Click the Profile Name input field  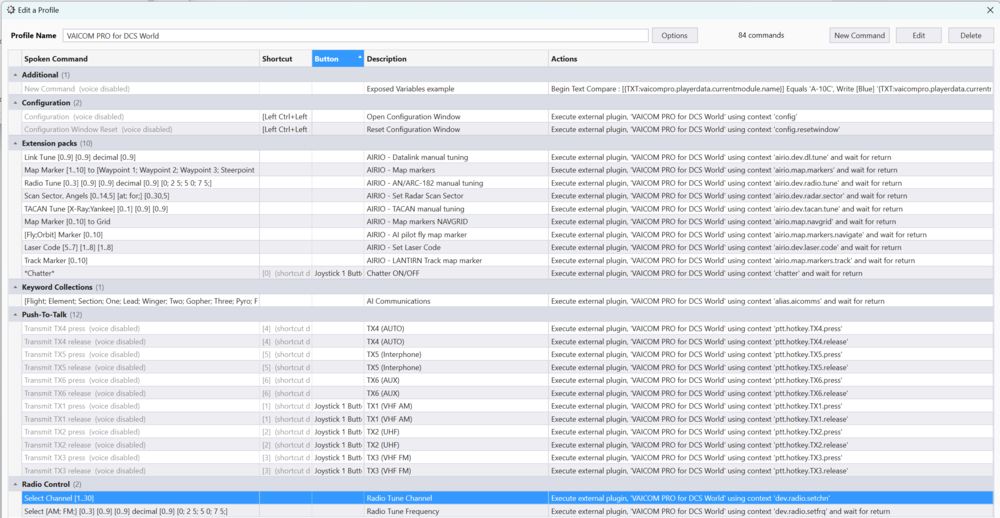(355, 36)
